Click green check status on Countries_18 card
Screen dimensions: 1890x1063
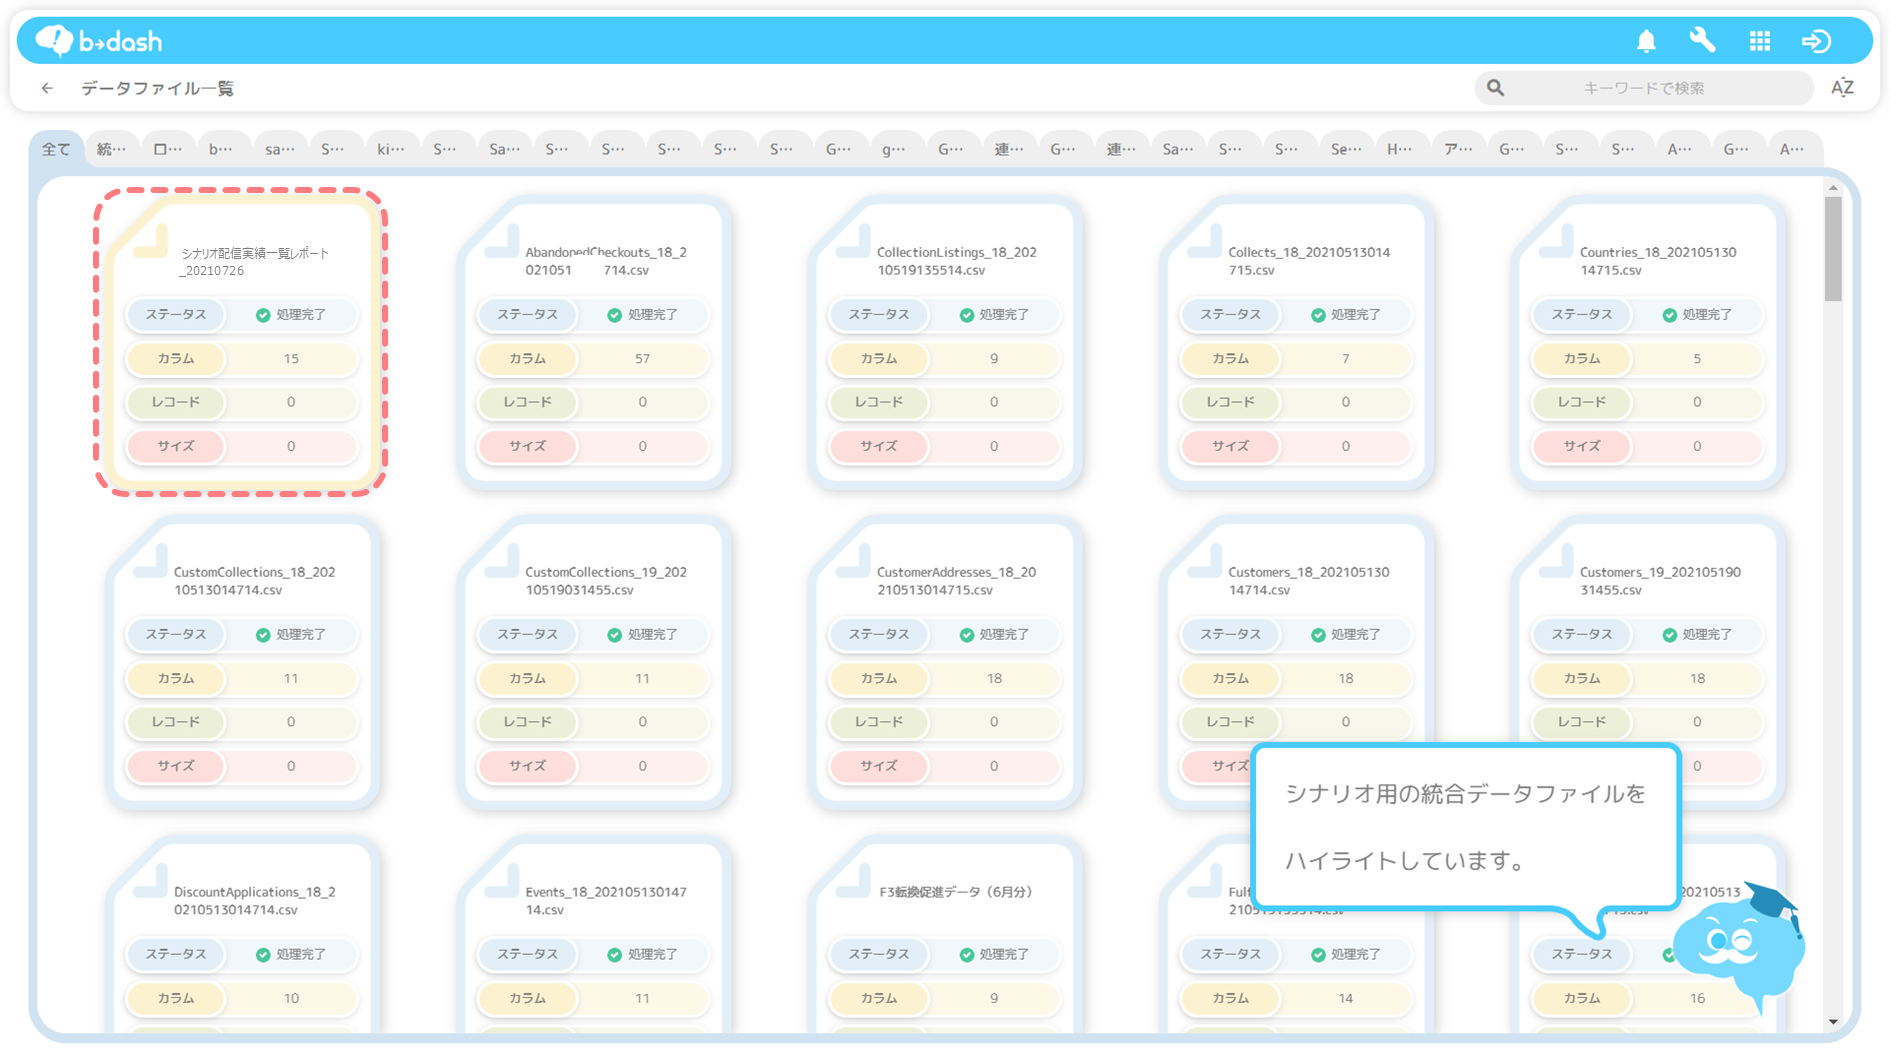1669,315
